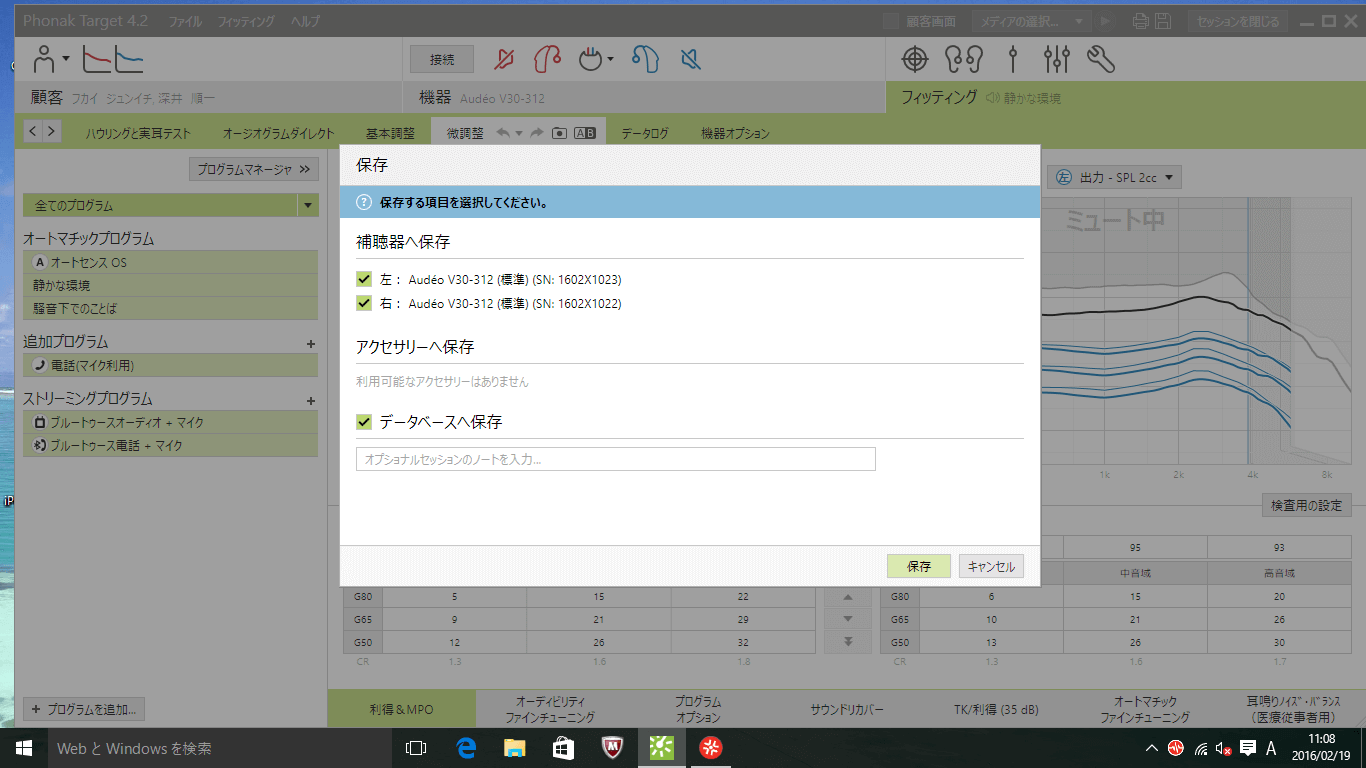Open 全てのプログラム dropdown

308,205
